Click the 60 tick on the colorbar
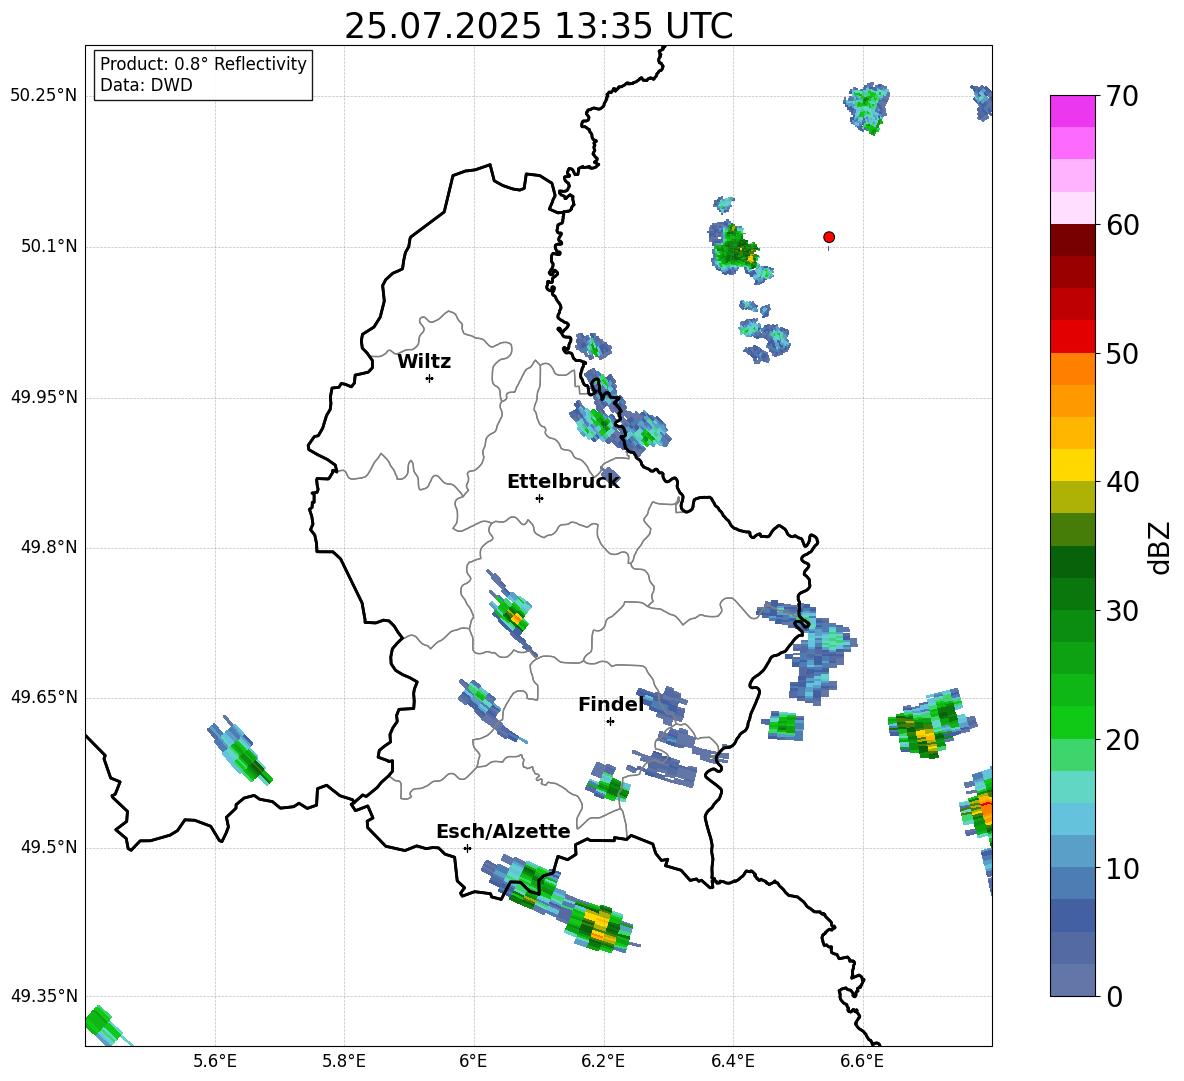 click(1122, 225)
